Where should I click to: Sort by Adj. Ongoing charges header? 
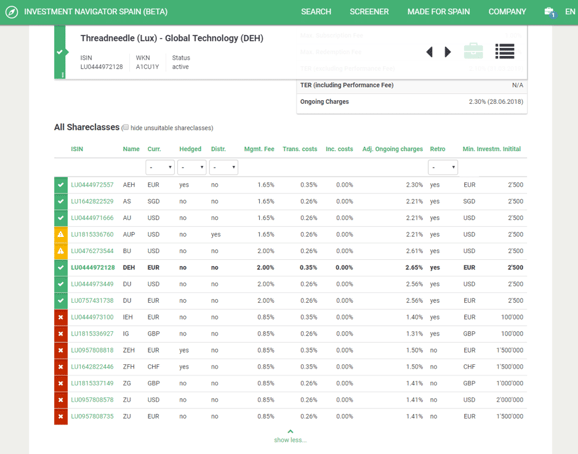[393, 149]
